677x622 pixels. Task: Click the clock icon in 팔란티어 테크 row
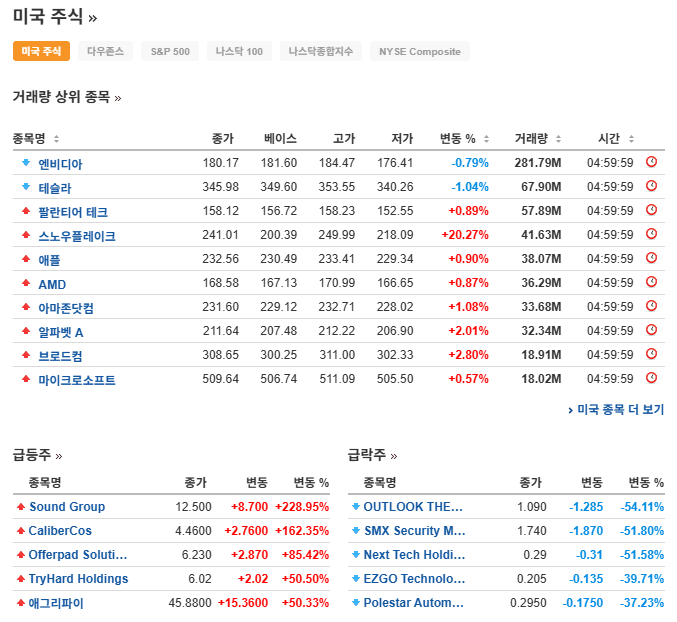point(651,210)
